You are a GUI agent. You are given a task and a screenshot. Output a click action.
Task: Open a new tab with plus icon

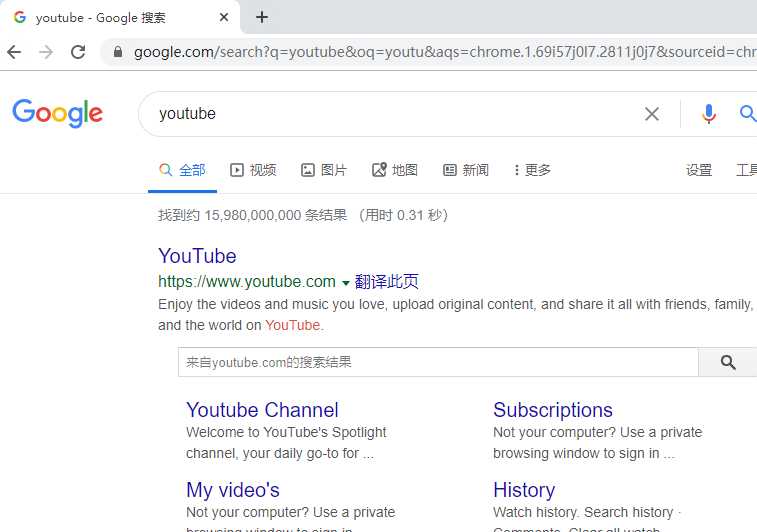262,17
